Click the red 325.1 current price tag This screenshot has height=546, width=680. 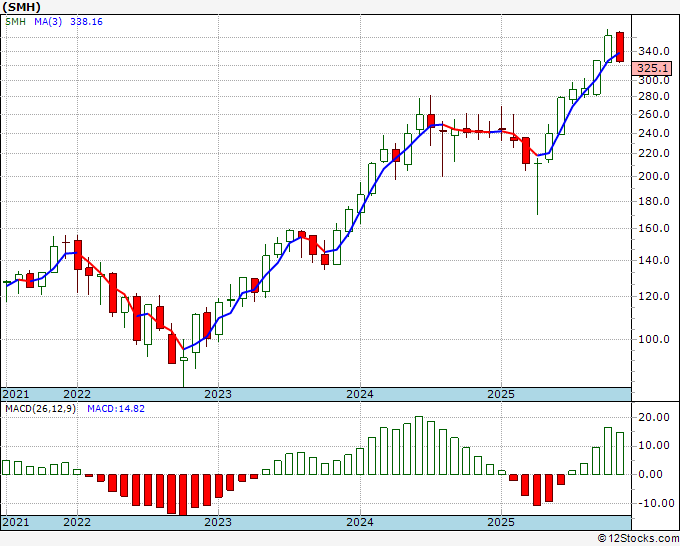655,68
